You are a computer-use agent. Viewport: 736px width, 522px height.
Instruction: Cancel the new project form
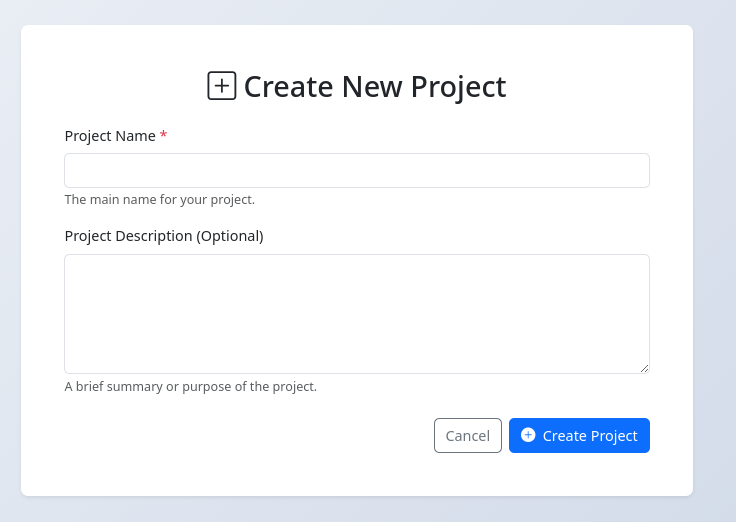pos(468,436)
